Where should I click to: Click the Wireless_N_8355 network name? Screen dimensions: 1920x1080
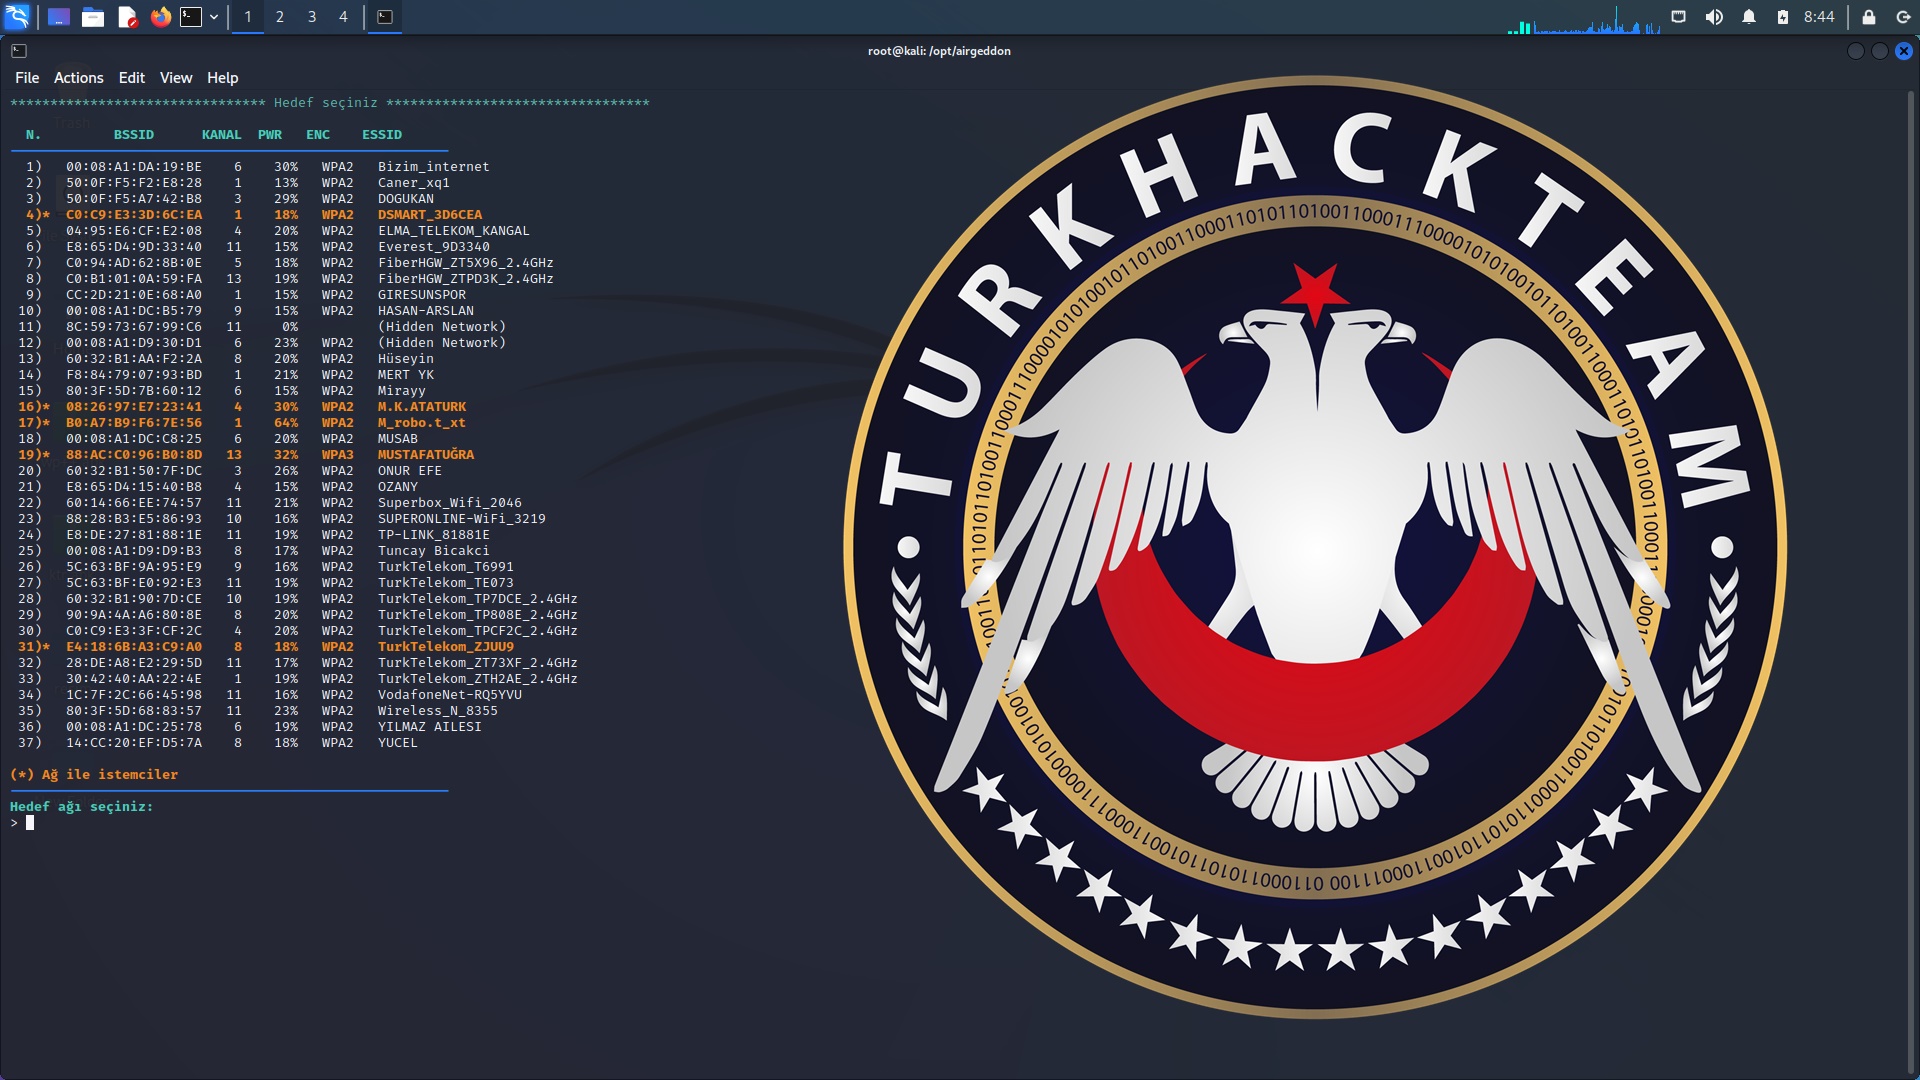(x=438, y=711)
